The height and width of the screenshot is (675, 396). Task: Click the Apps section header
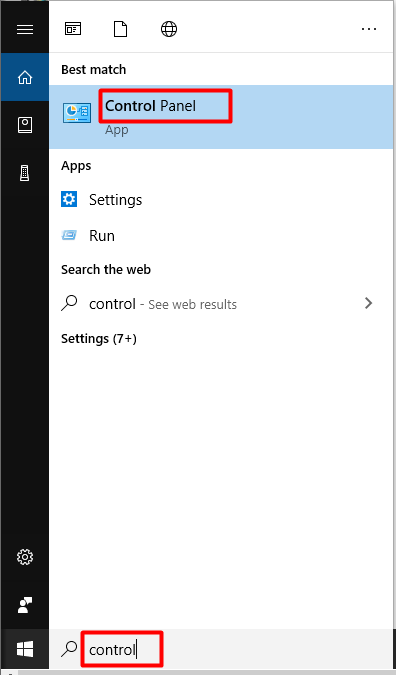[76, 166]
